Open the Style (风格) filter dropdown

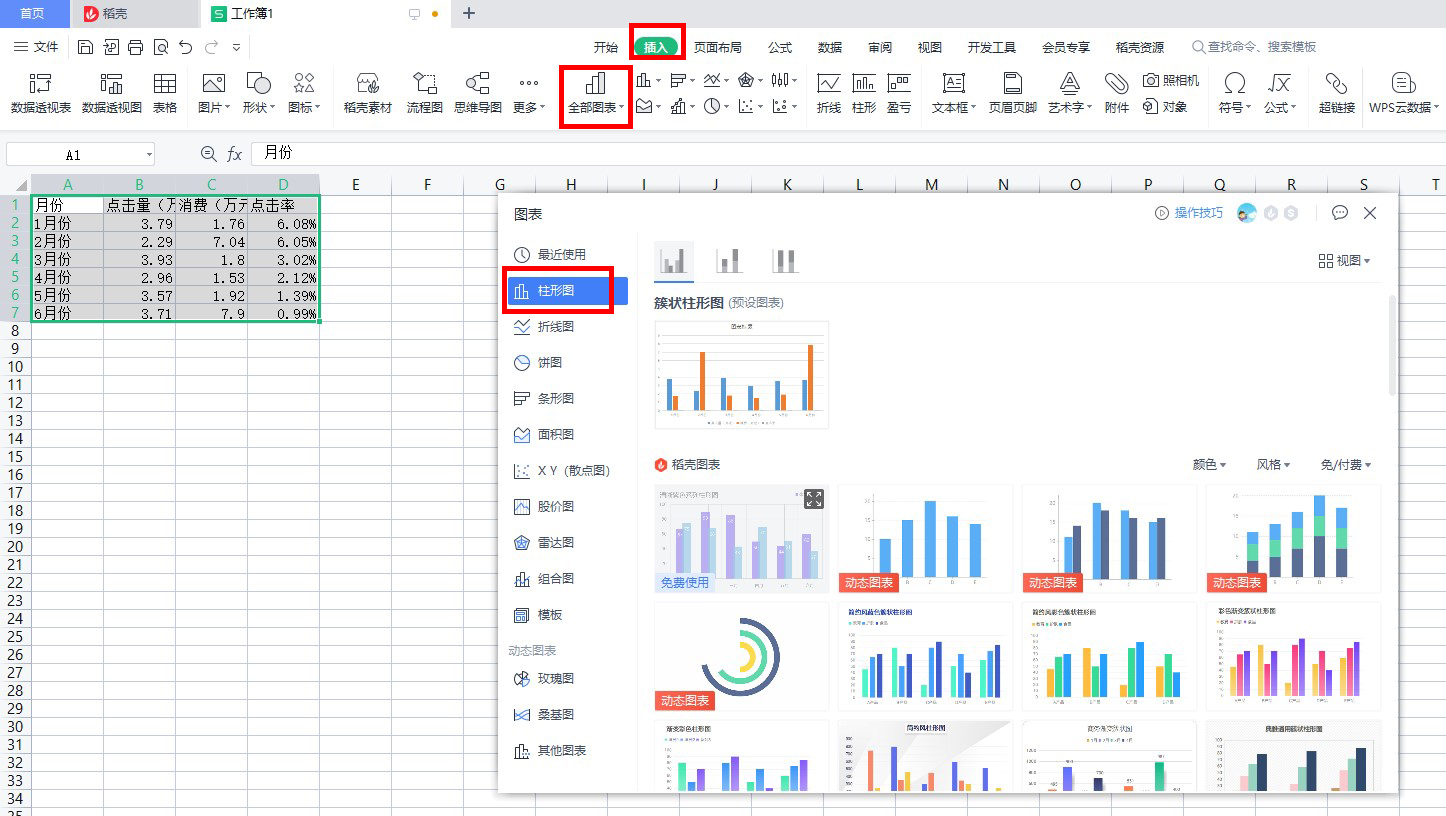1273,465
